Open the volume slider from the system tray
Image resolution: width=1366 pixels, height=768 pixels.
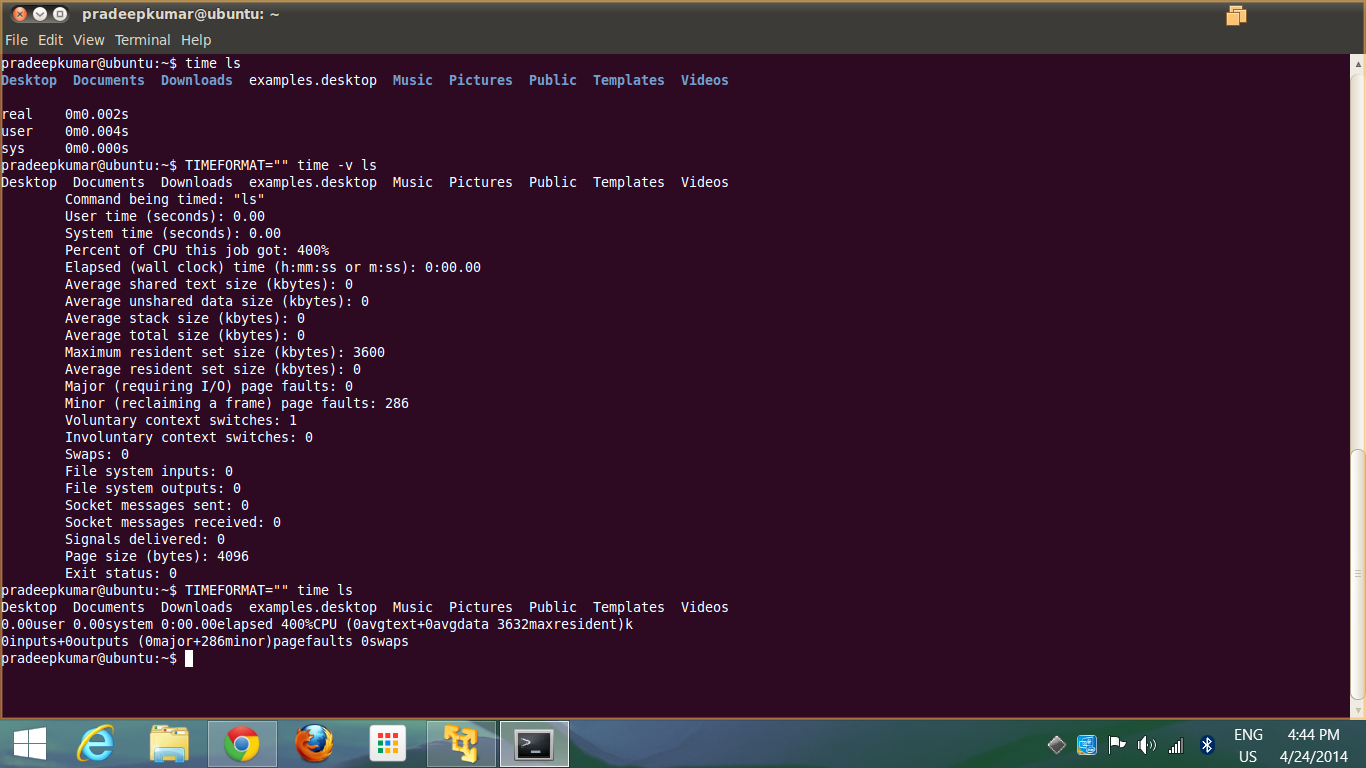pyautogui.click(x=1146, y=744)
